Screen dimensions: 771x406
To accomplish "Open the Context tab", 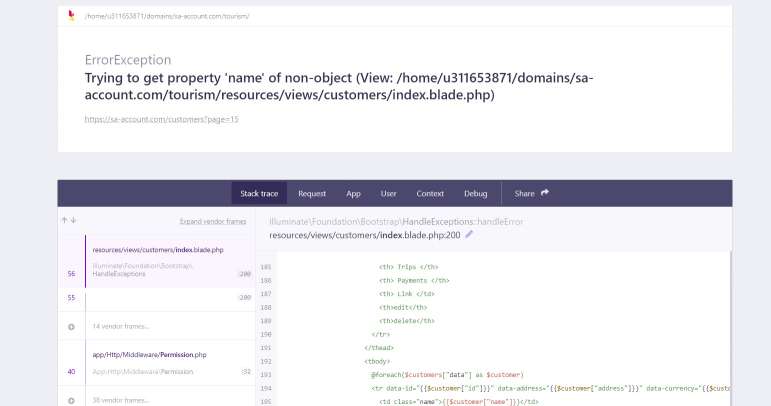I will [x=430, y=193].
